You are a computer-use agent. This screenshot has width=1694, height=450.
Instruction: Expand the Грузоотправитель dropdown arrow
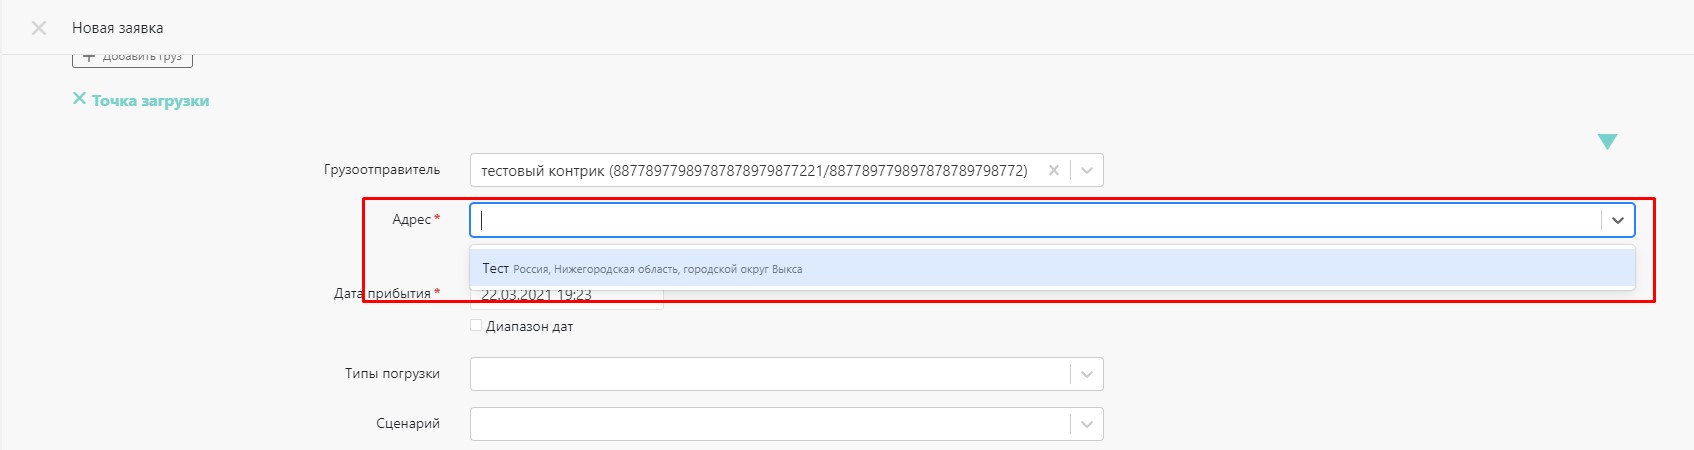pyautogui.click(x=1087, y=170)
